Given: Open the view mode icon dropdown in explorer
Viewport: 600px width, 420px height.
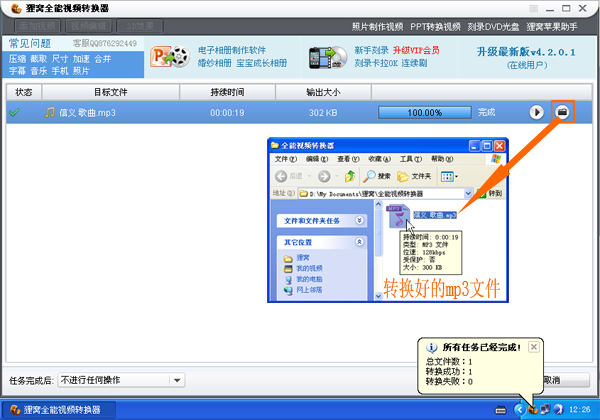Looking at the screenshot, I should pos(449,176).
